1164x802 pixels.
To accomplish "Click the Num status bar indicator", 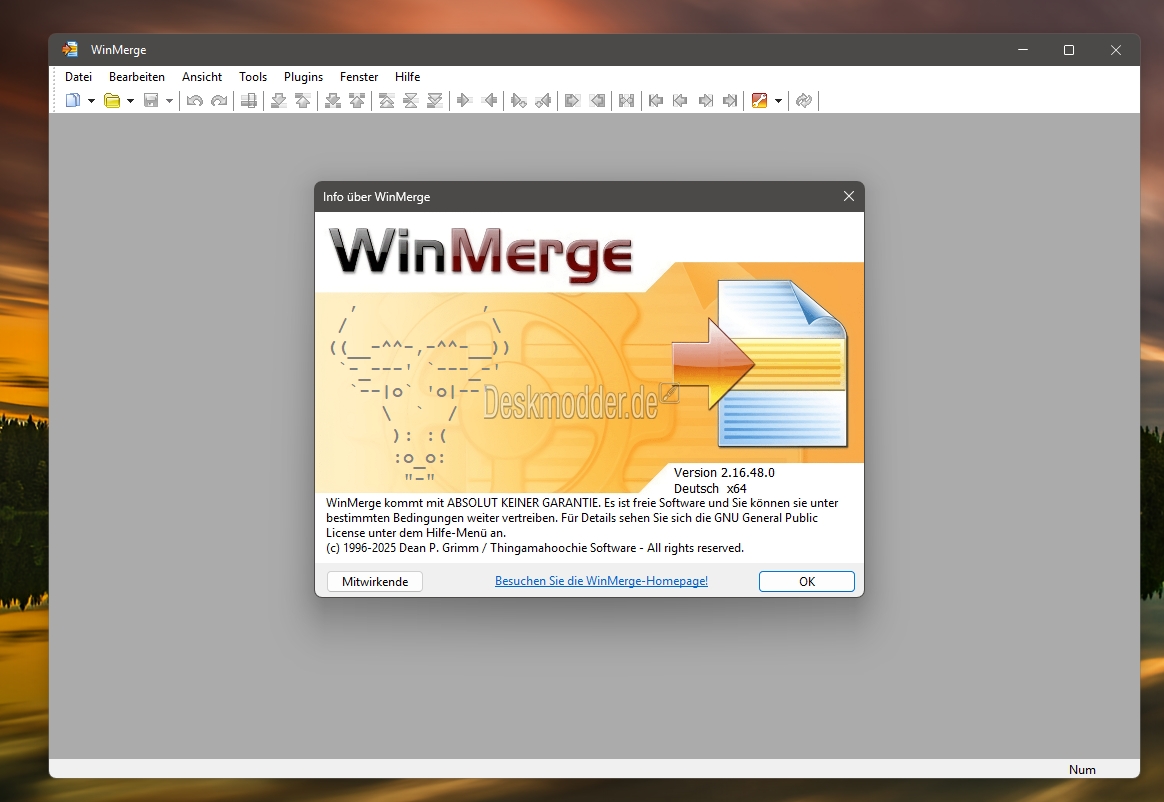I will 1082,769.
